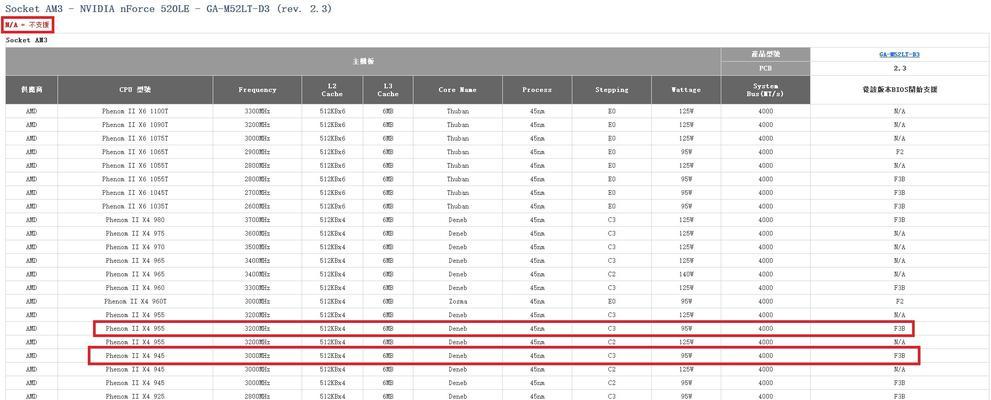Click 512KBx6 cache cell in the 1075T row
Screen dimensions: 991x400
(x=332, y=138)
